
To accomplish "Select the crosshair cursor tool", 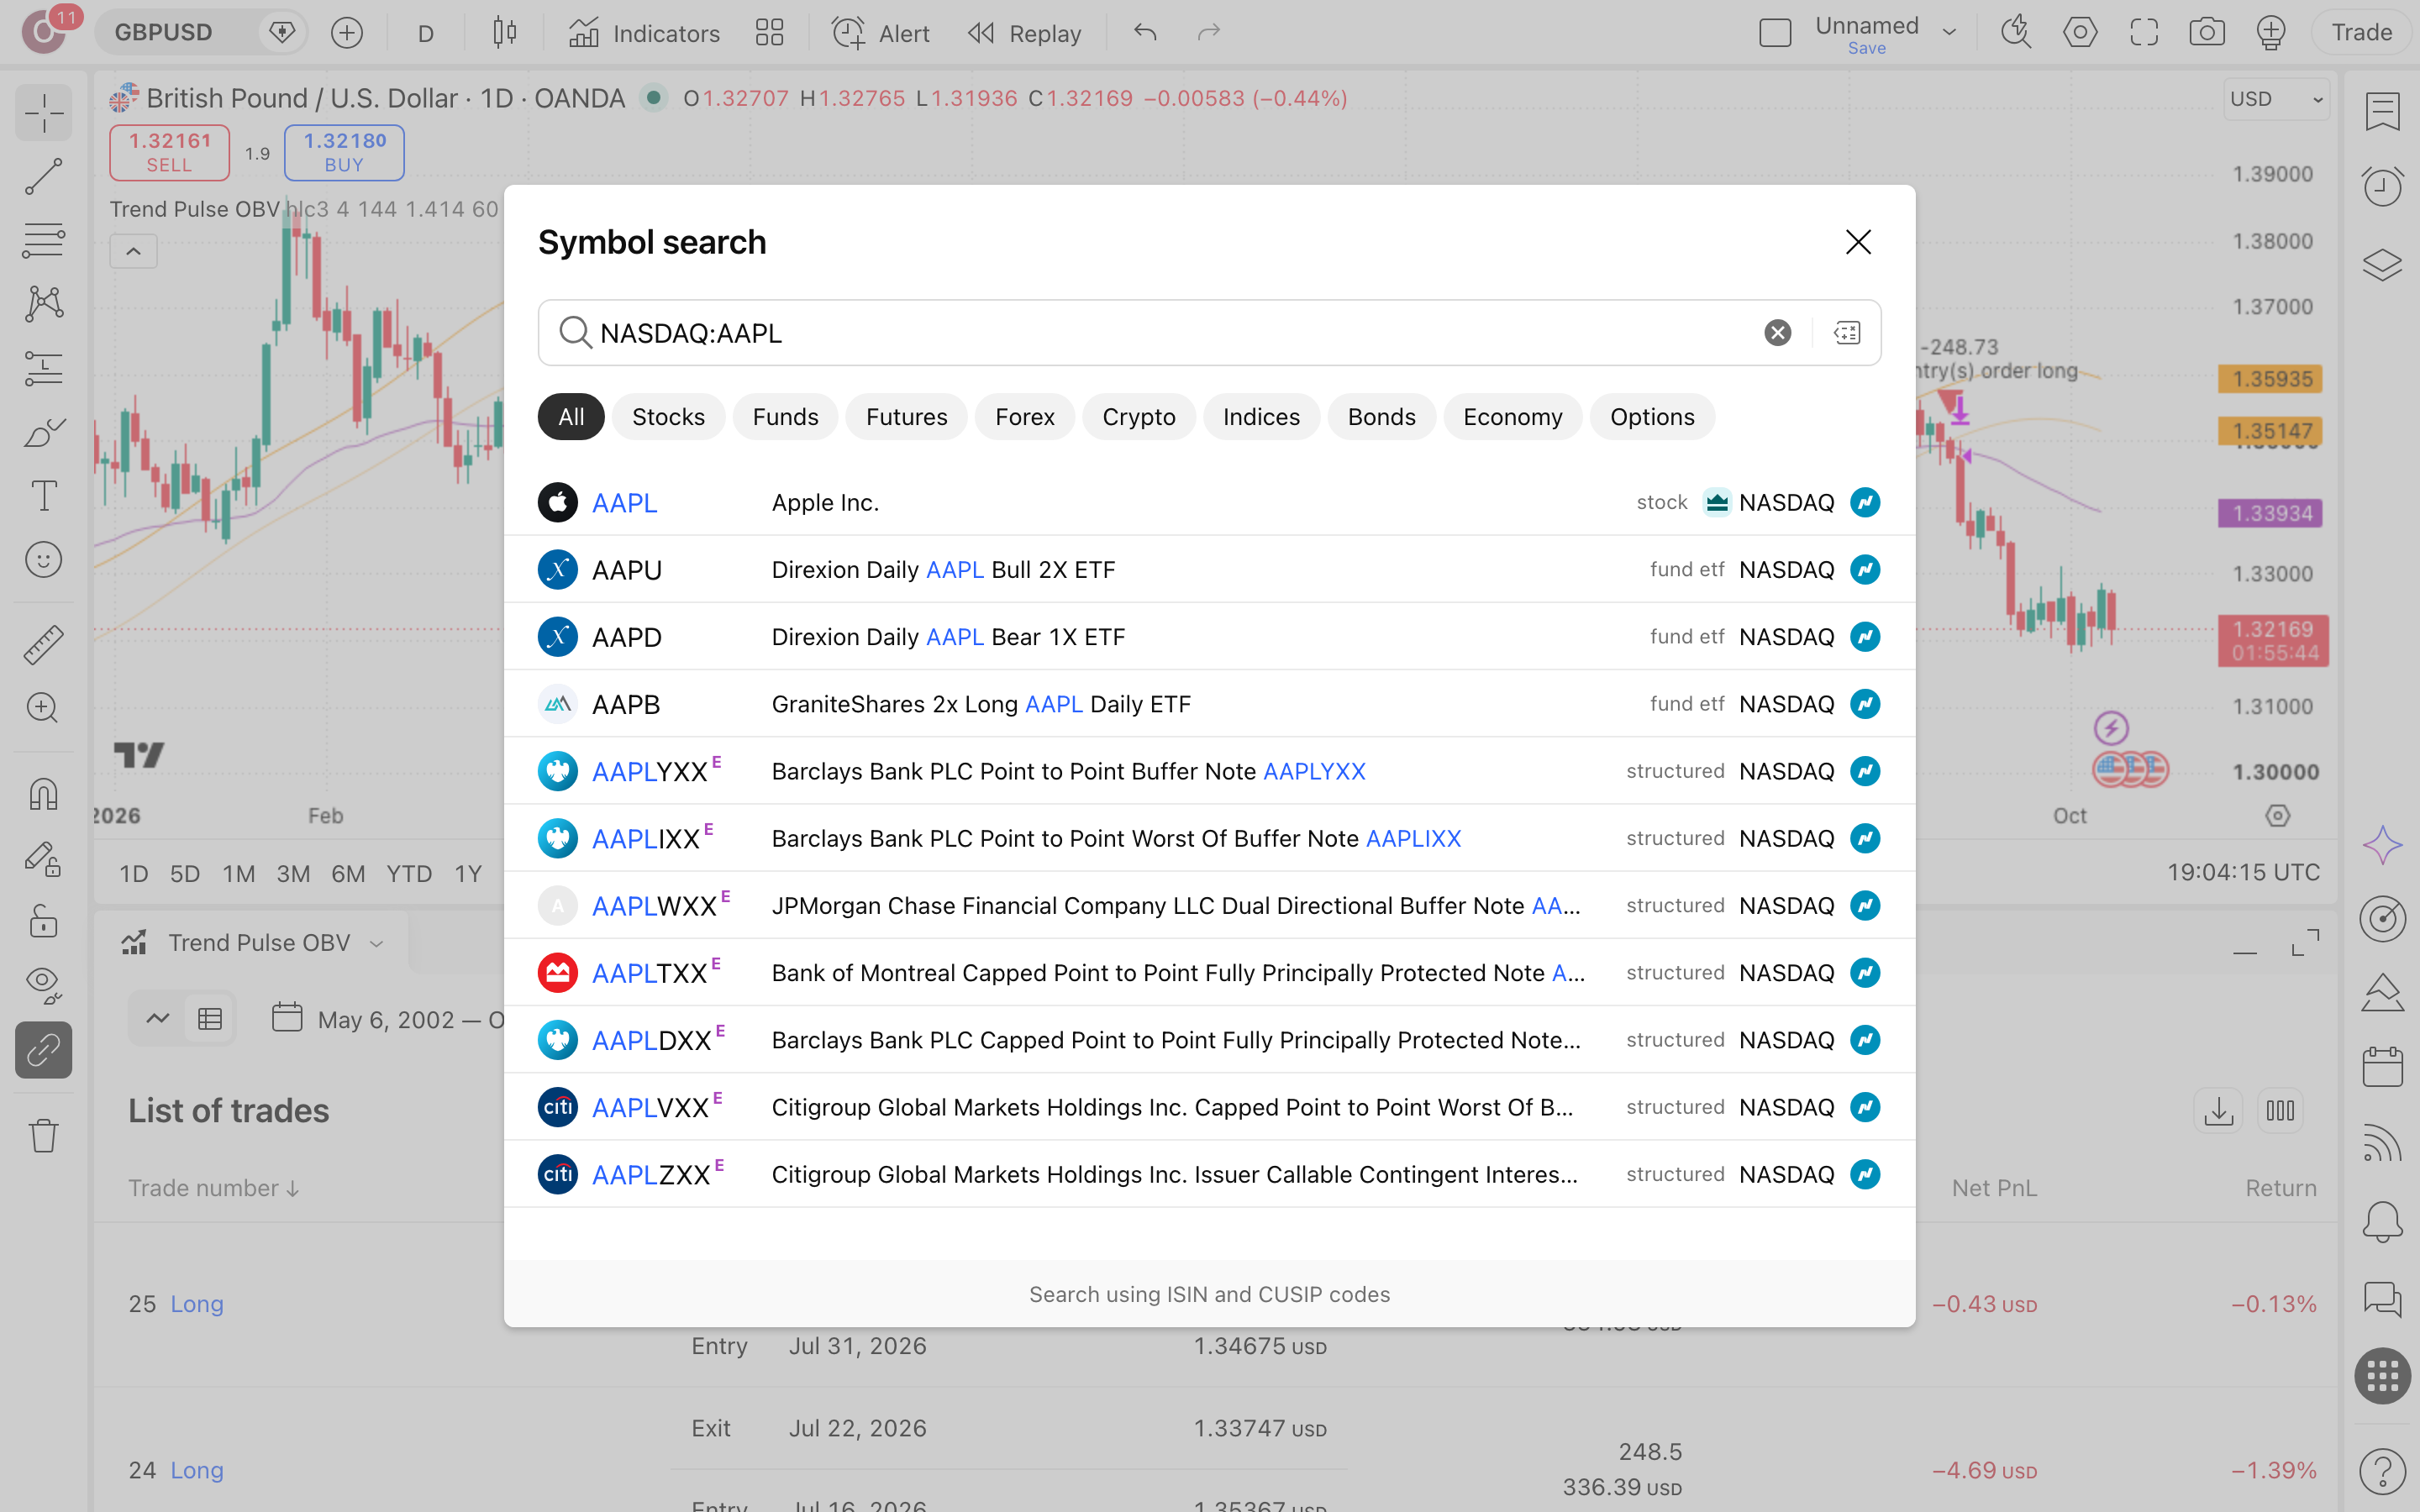I will [43, 112].
